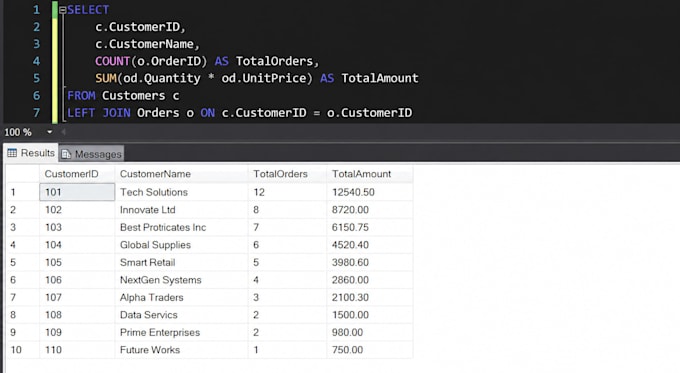Select the TotalAmount value 1500.00

(369, 315)
